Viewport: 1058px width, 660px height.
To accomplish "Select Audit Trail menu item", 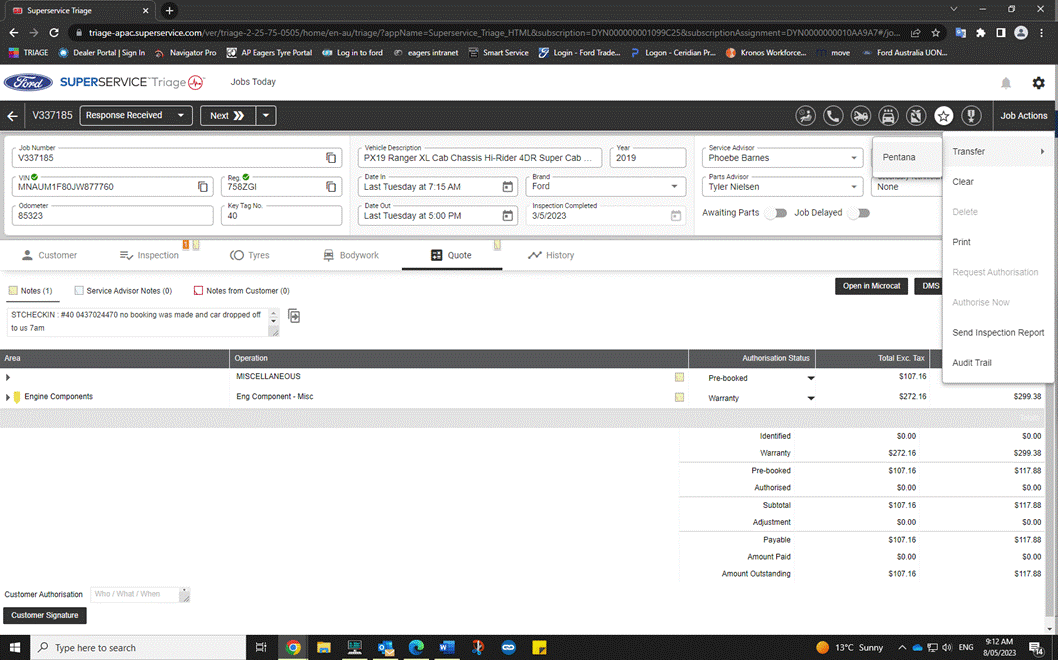I will click(x=998, y=362).
